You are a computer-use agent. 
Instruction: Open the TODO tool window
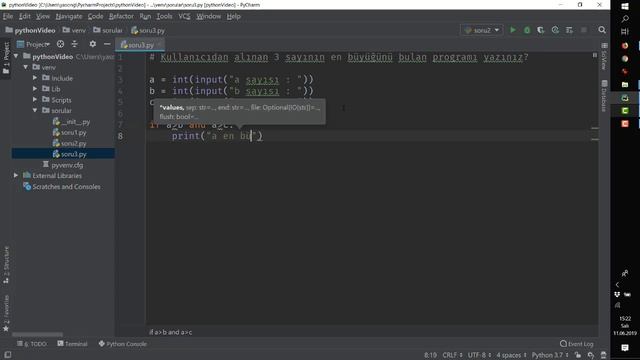click(x=31, y=344)
